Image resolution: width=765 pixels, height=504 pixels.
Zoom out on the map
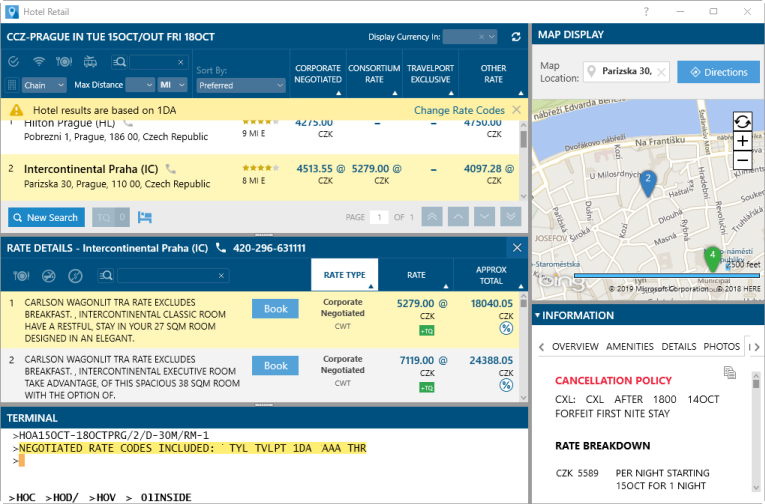(742, 160)
